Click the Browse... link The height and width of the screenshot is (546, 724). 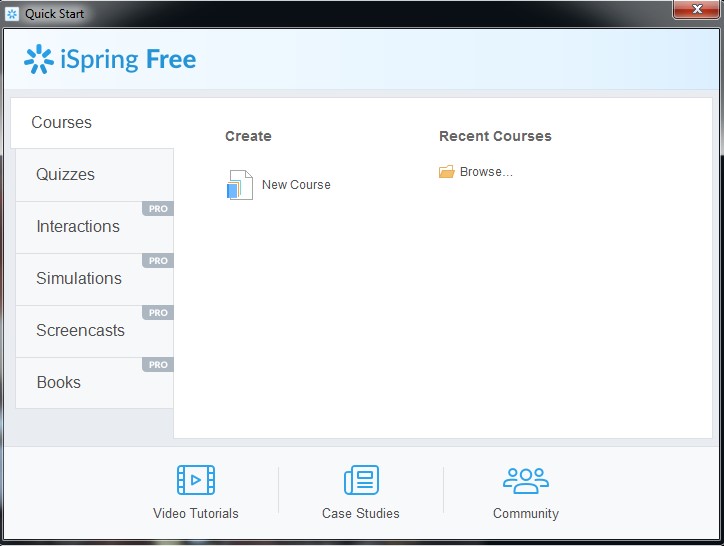486,172
